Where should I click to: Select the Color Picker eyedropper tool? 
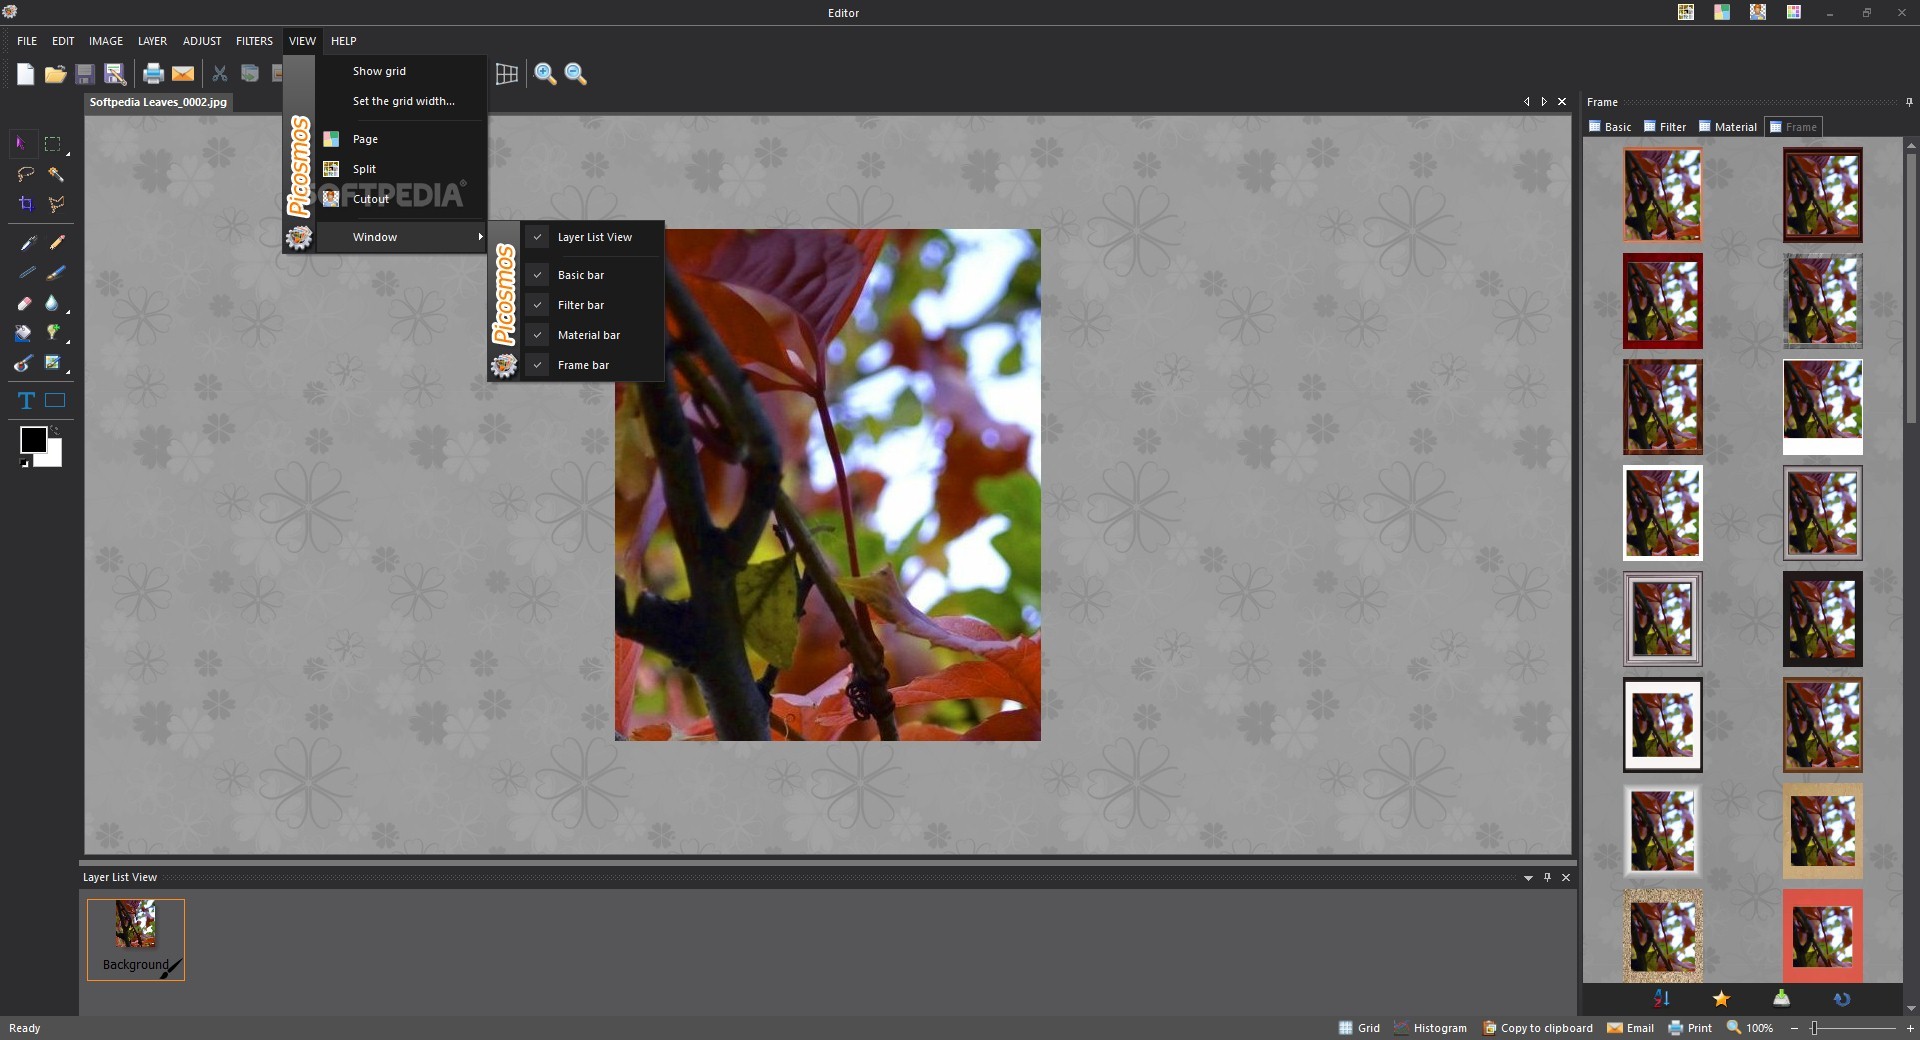[x=27, y=242]
